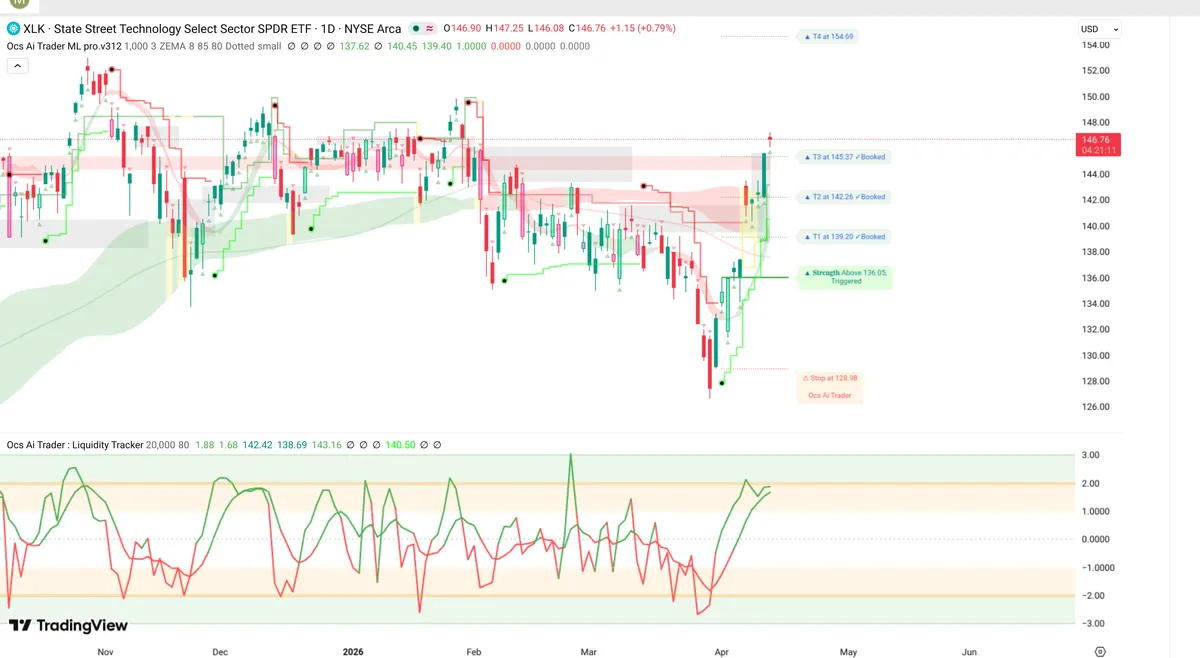Image resolution: width=1200 pixels, height=658 pixels.
Task: Click the red 146.76 current price tag
Action: pyautogui.click(x=1097, y=144)
